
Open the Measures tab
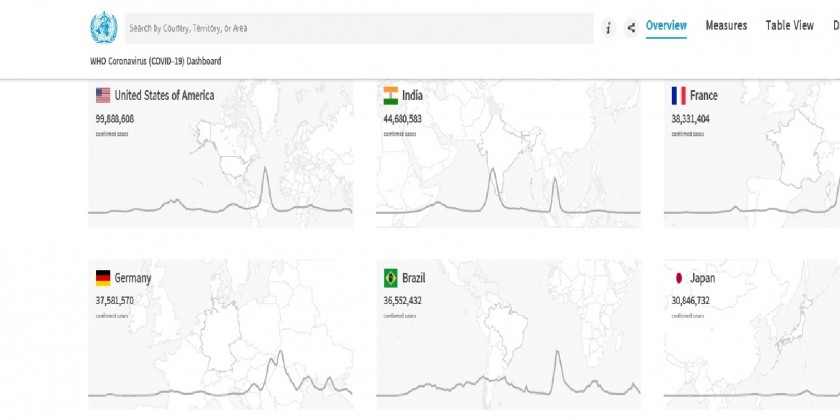tap(726, 26)
